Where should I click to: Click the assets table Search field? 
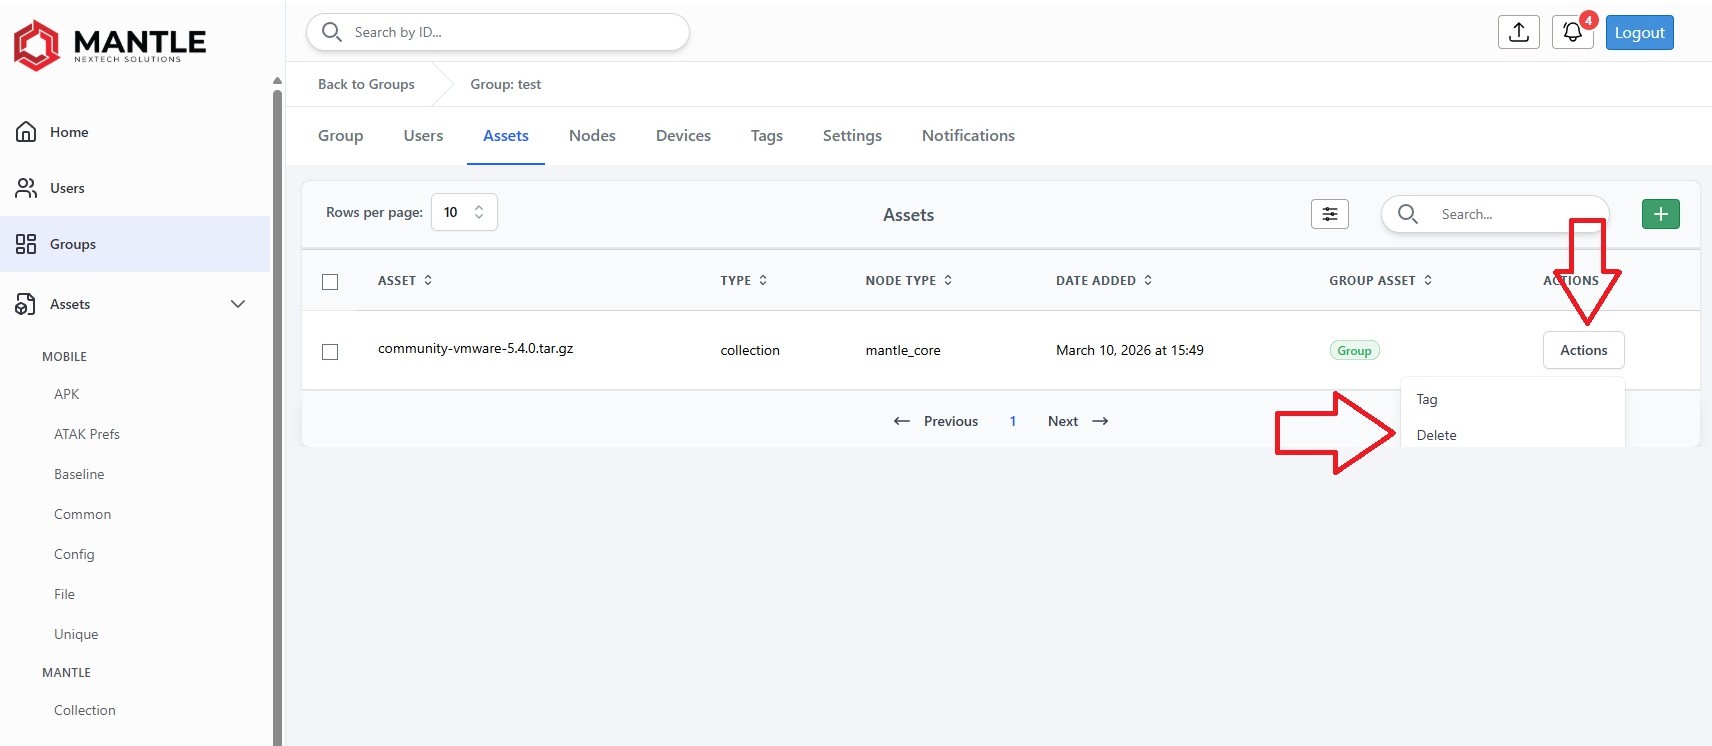pos(1495,214)
